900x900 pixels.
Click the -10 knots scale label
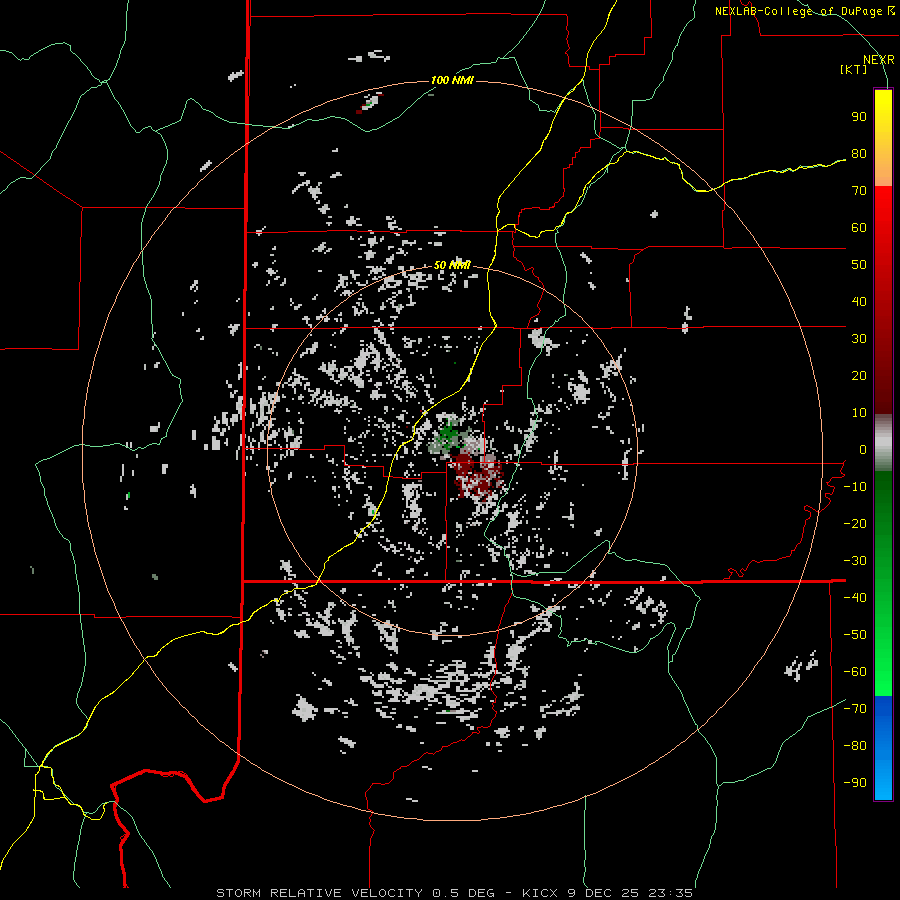855,487
